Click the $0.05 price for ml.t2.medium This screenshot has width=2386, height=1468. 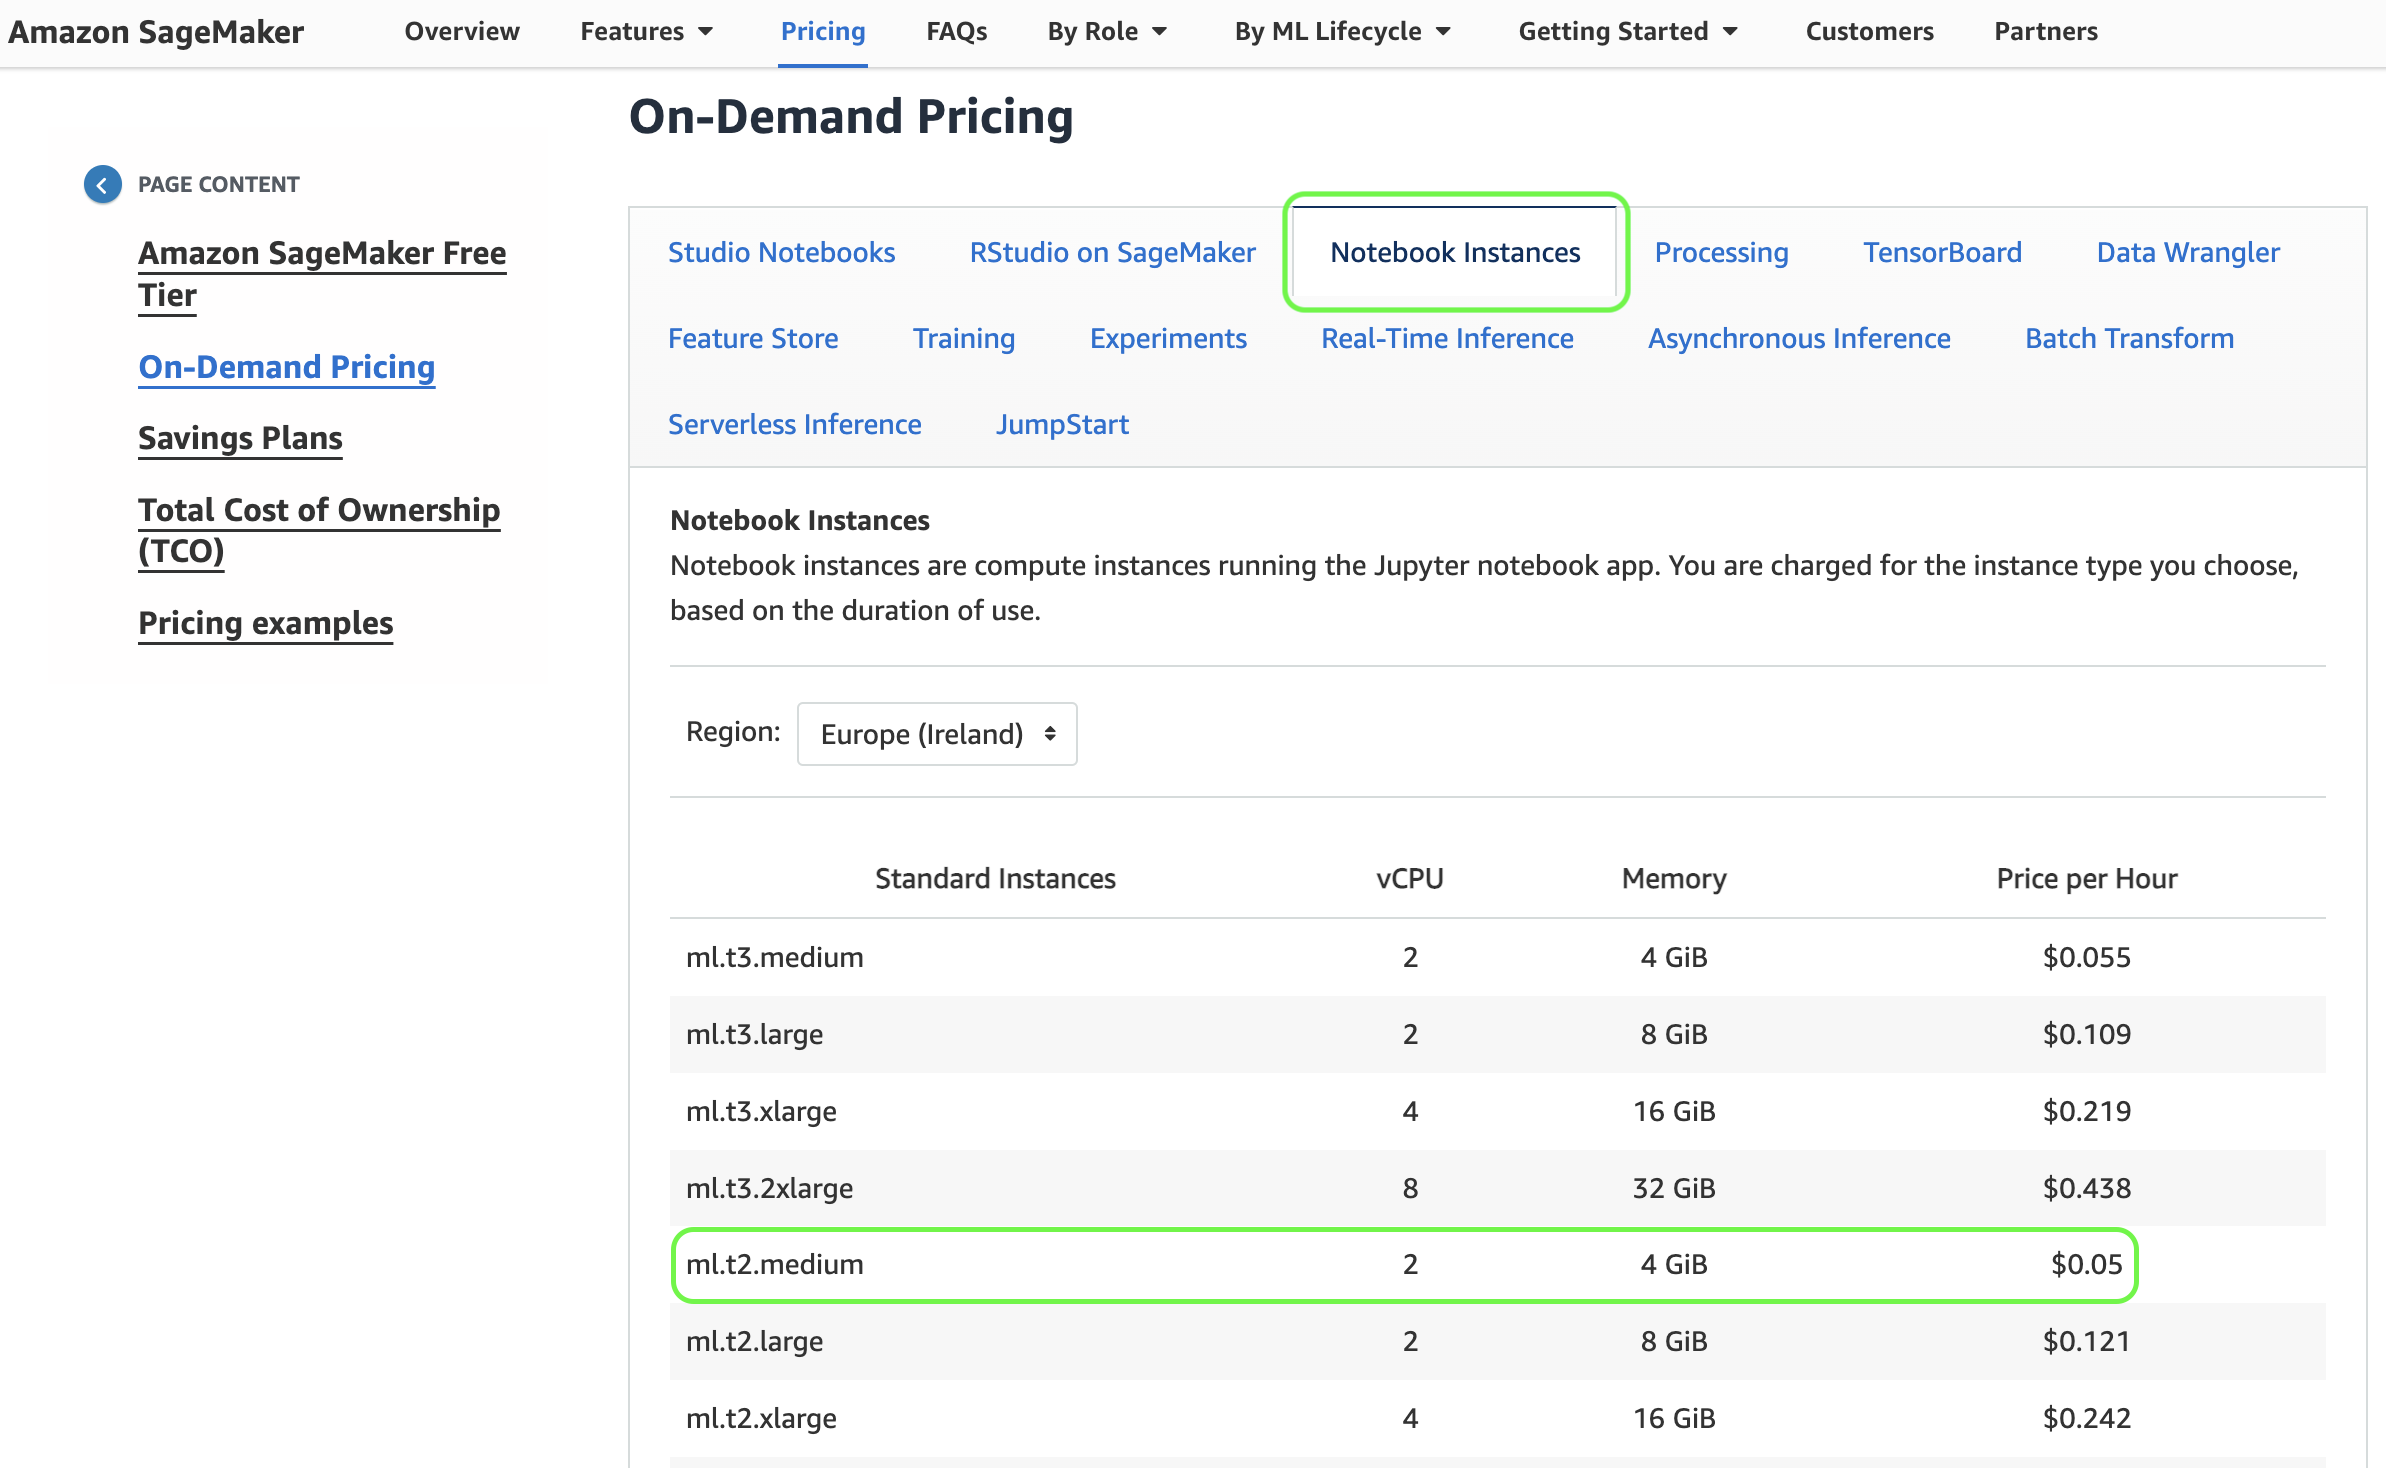[x=2087, y=1264]
